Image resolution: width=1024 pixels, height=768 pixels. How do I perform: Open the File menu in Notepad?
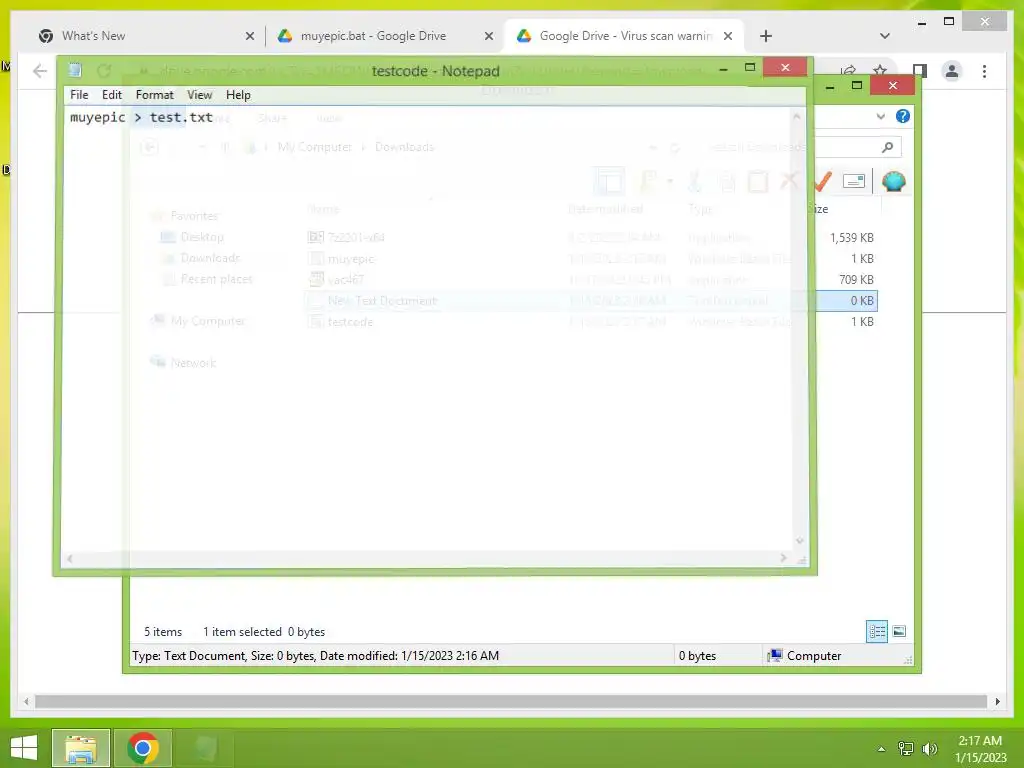(x=79, y=95)
